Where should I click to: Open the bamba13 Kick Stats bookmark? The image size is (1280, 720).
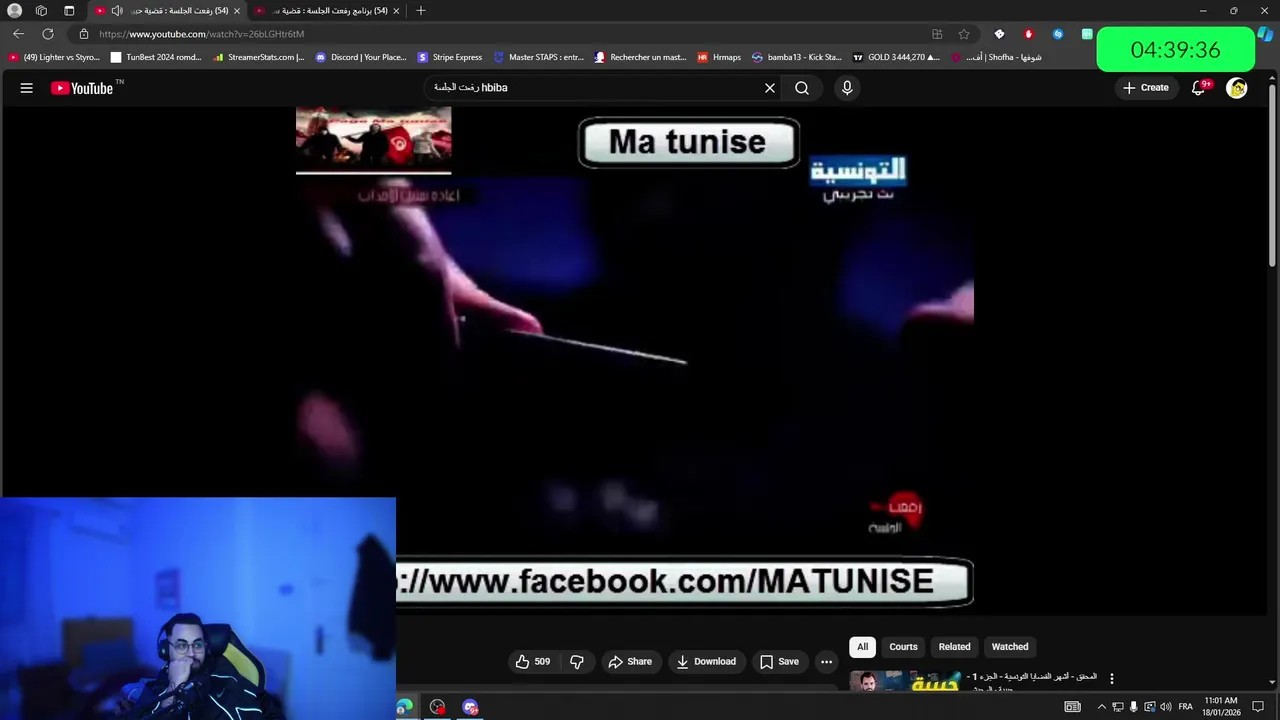pos(797,57)
